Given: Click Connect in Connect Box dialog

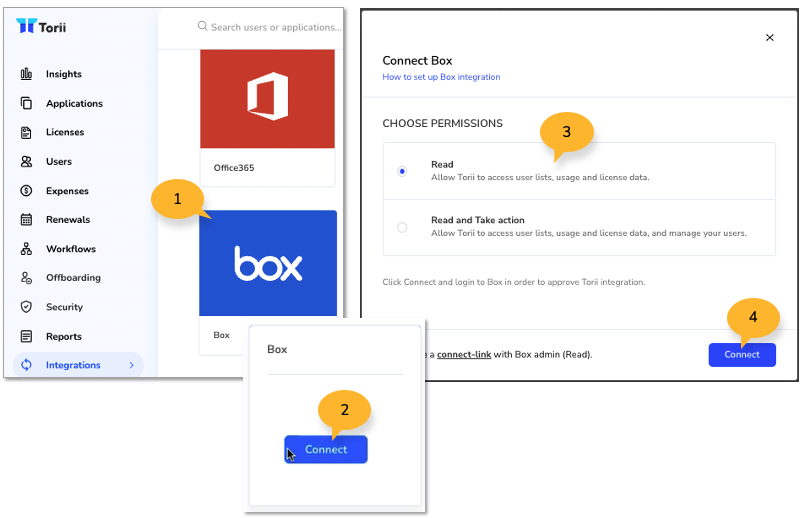Looking at the screenshot, I should pos(742,355).
